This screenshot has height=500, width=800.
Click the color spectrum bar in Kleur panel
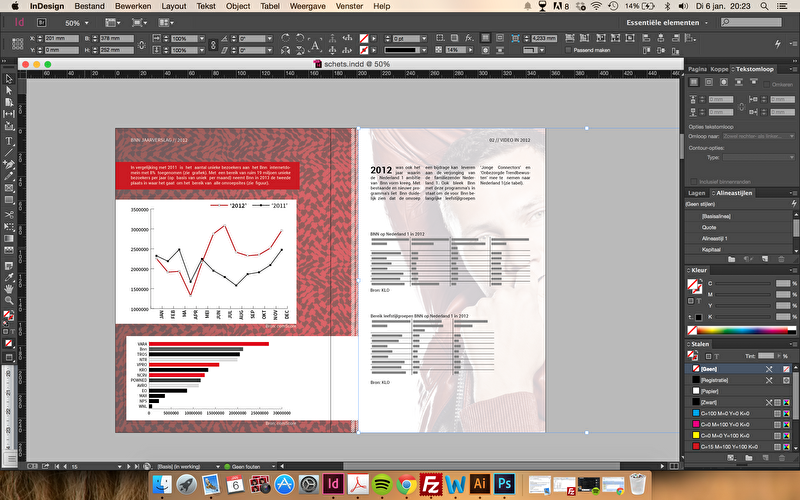[742, 330]
